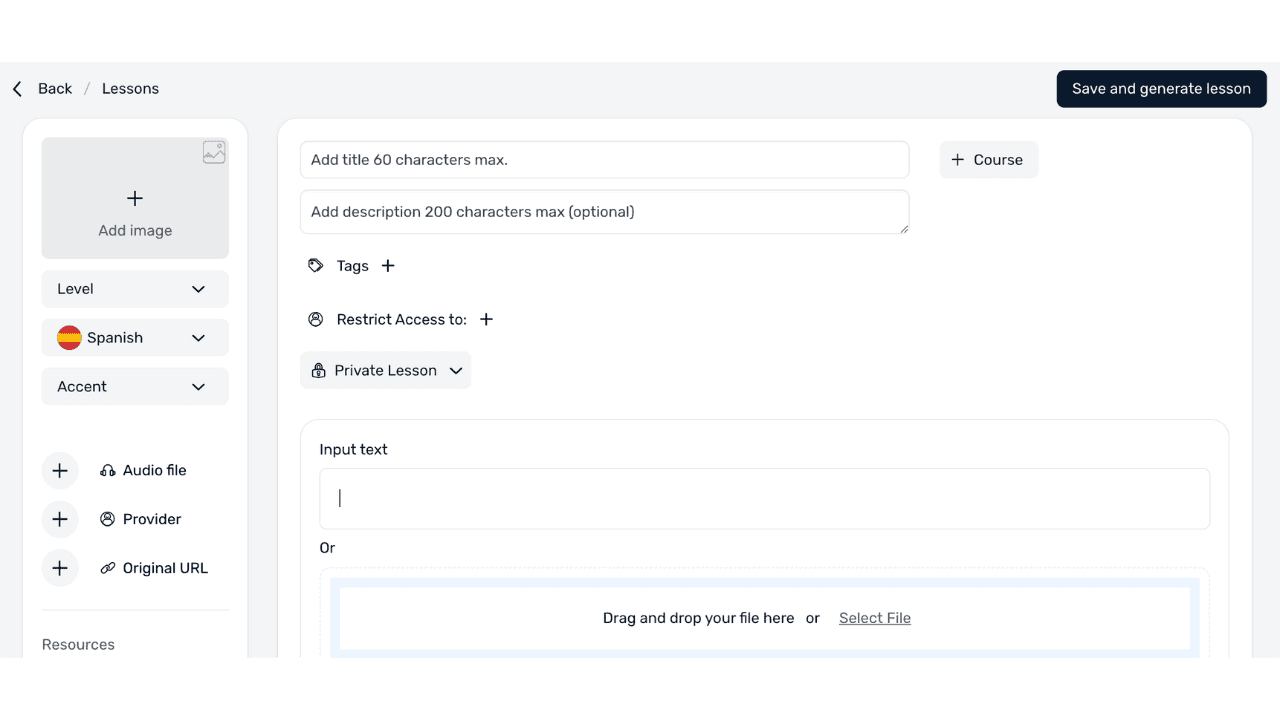Image resolution: width=1280 pixels, height=720 pixels.
Task: Click Save and generate lesson button
Action: (x=1161, y=89)
